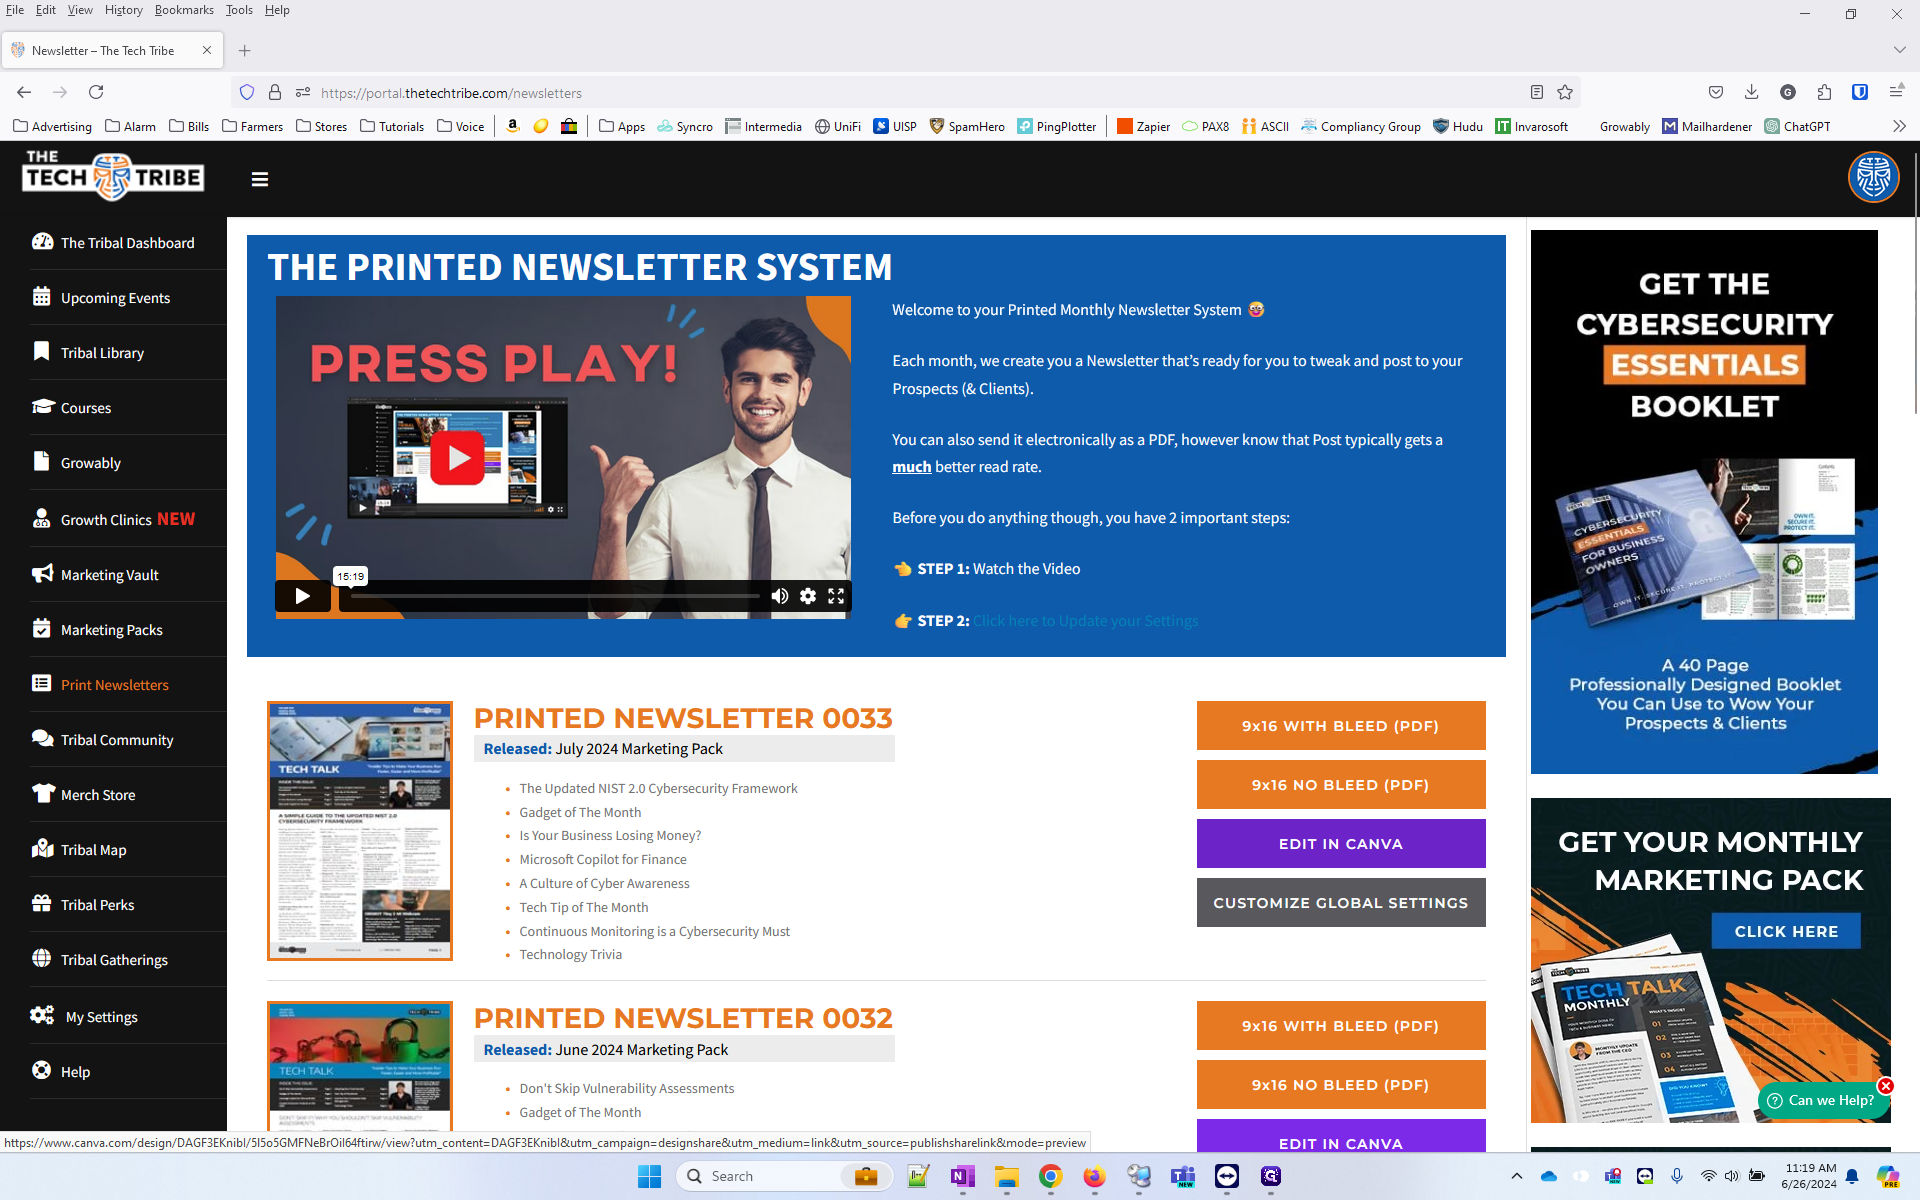Viewport: 1920px width, 1200px height.
Task: Go back with the back arrow
Action: coord(24,92)
